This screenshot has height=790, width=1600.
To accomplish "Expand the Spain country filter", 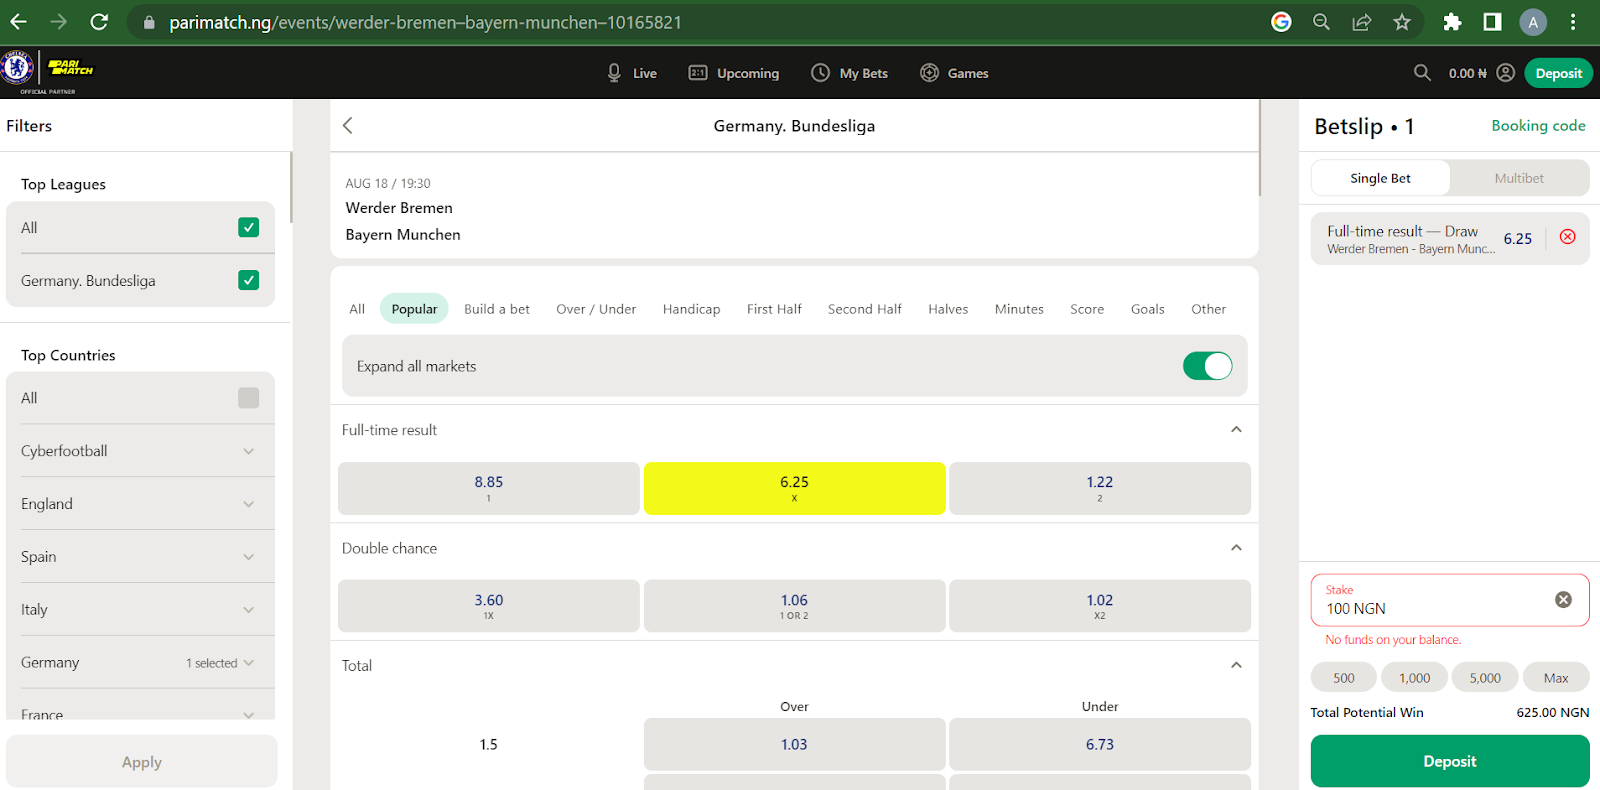I will click(x=140, y=557).
